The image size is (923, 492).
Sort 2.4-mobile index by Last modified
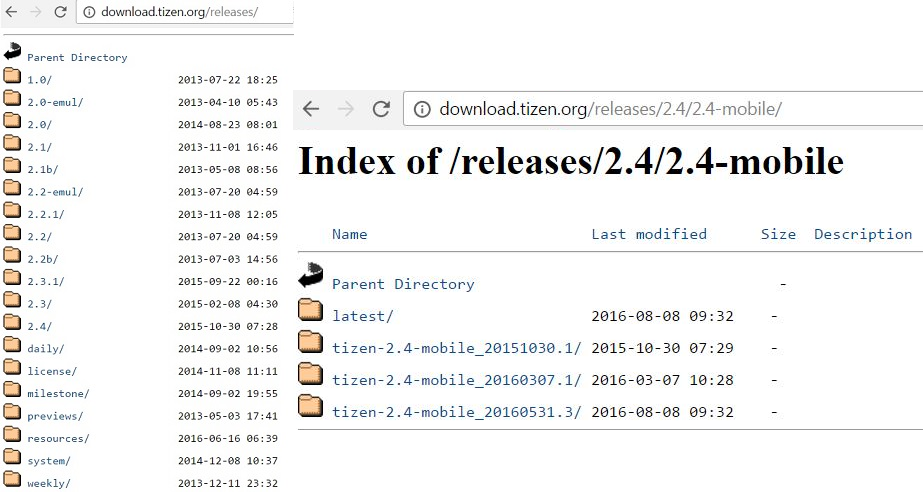pyautogui.click(x=649, y=234)
